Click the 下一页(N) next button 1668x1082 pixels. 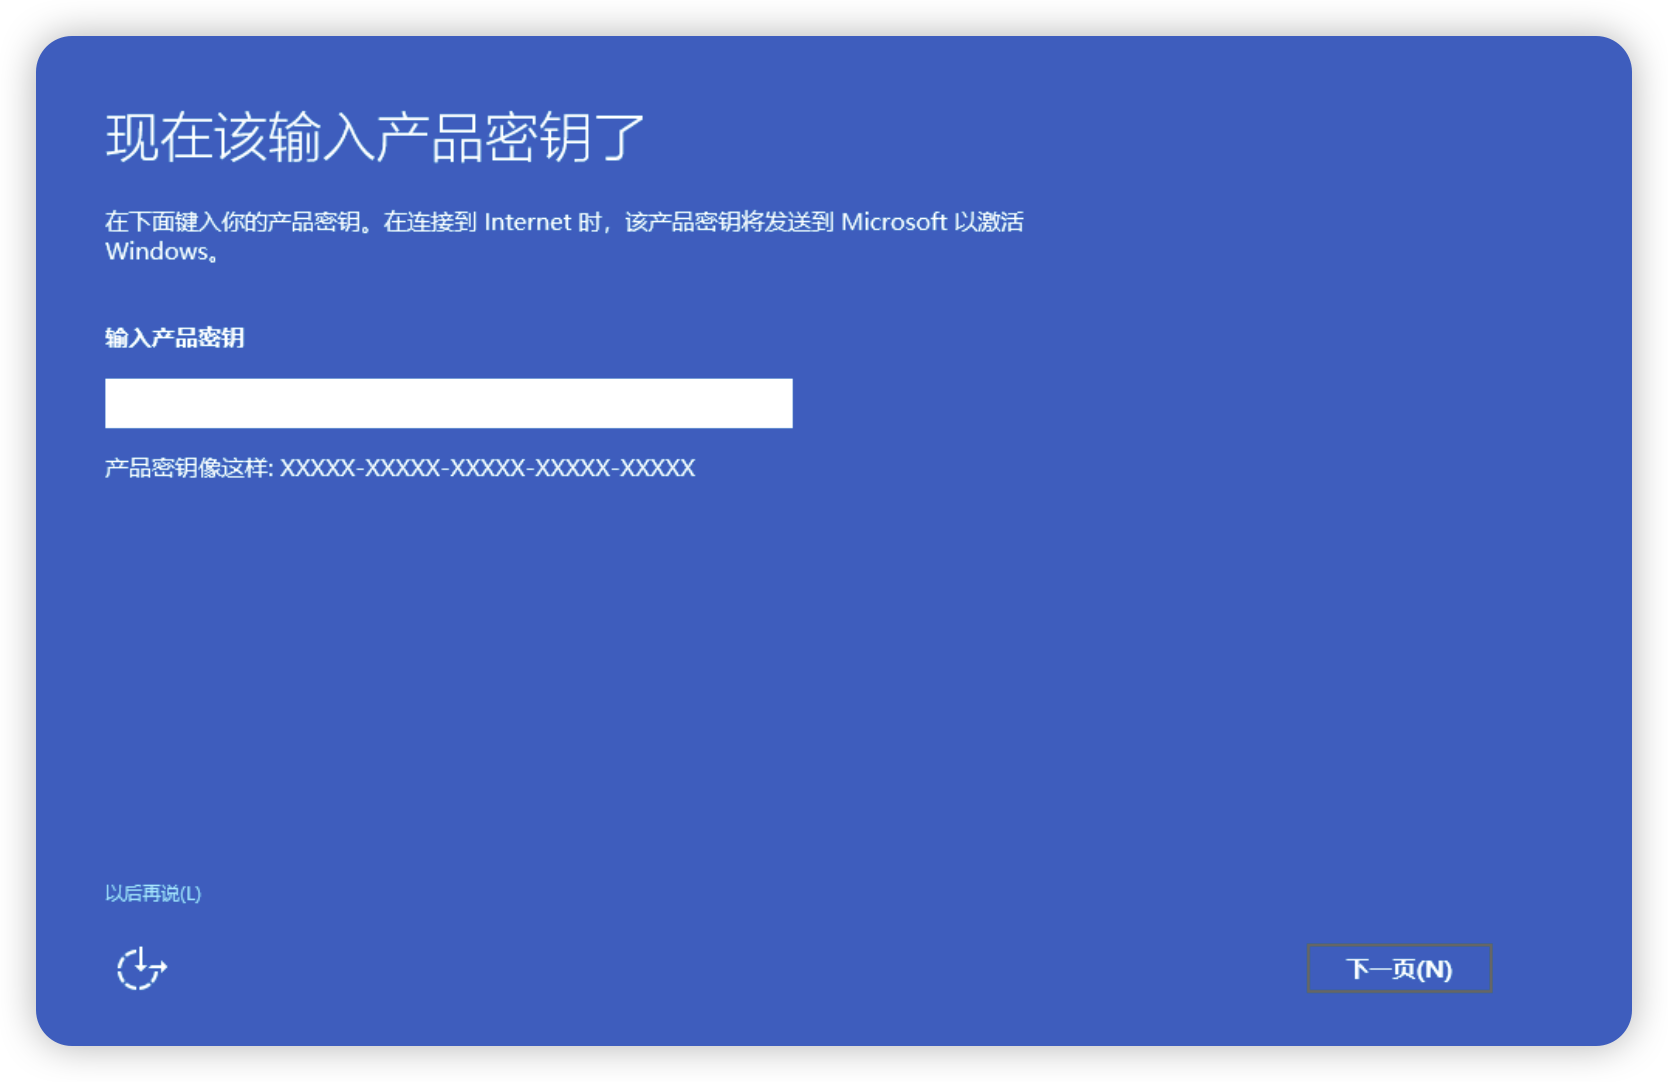pyautogui.click(x=1399, y=968)
